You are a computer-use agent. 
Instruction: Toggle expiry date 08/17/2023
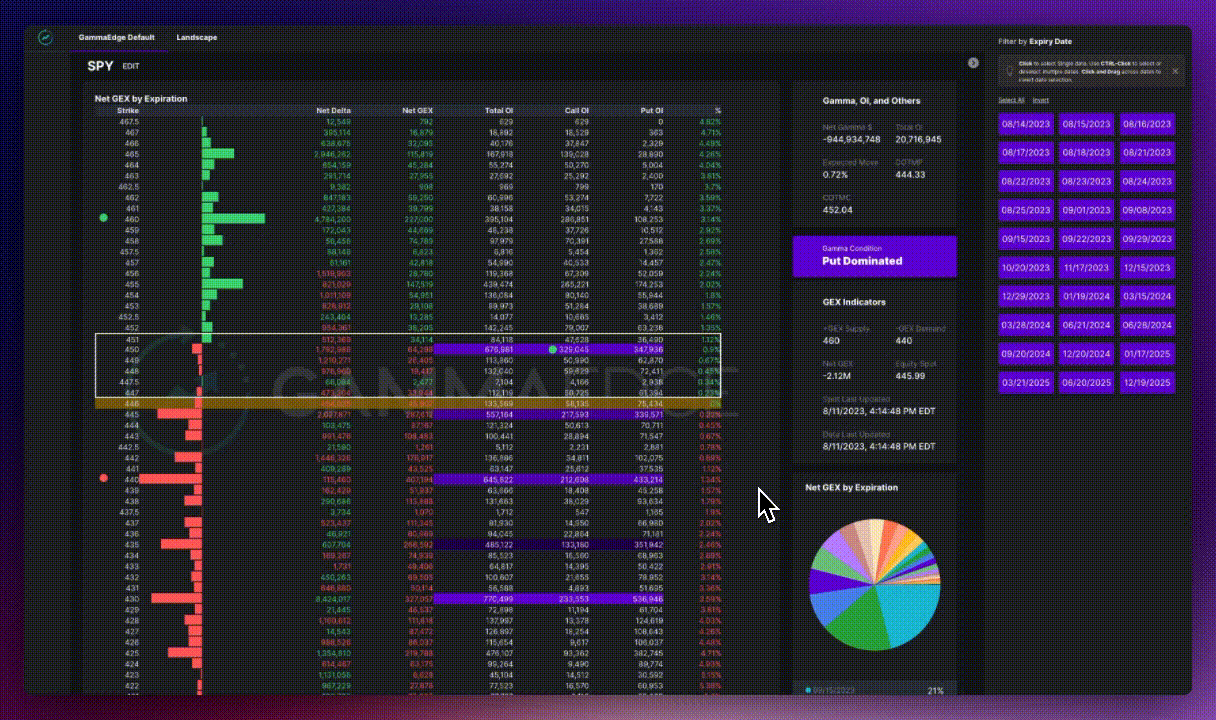pos(1025,153)
